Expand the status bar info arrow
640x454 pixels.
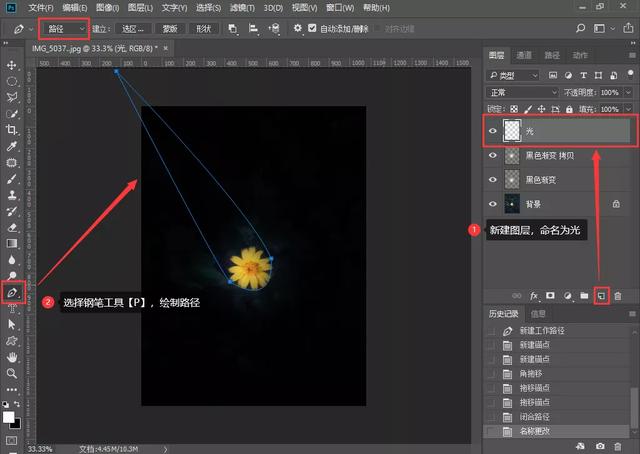[x=165, y=449]
